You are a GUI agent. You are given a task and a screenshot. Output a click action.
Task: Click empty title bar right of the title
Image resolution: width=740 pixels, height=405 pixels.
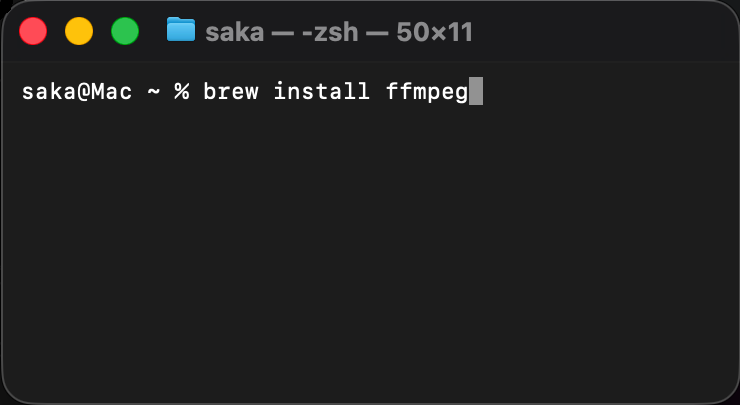[600, 31]
